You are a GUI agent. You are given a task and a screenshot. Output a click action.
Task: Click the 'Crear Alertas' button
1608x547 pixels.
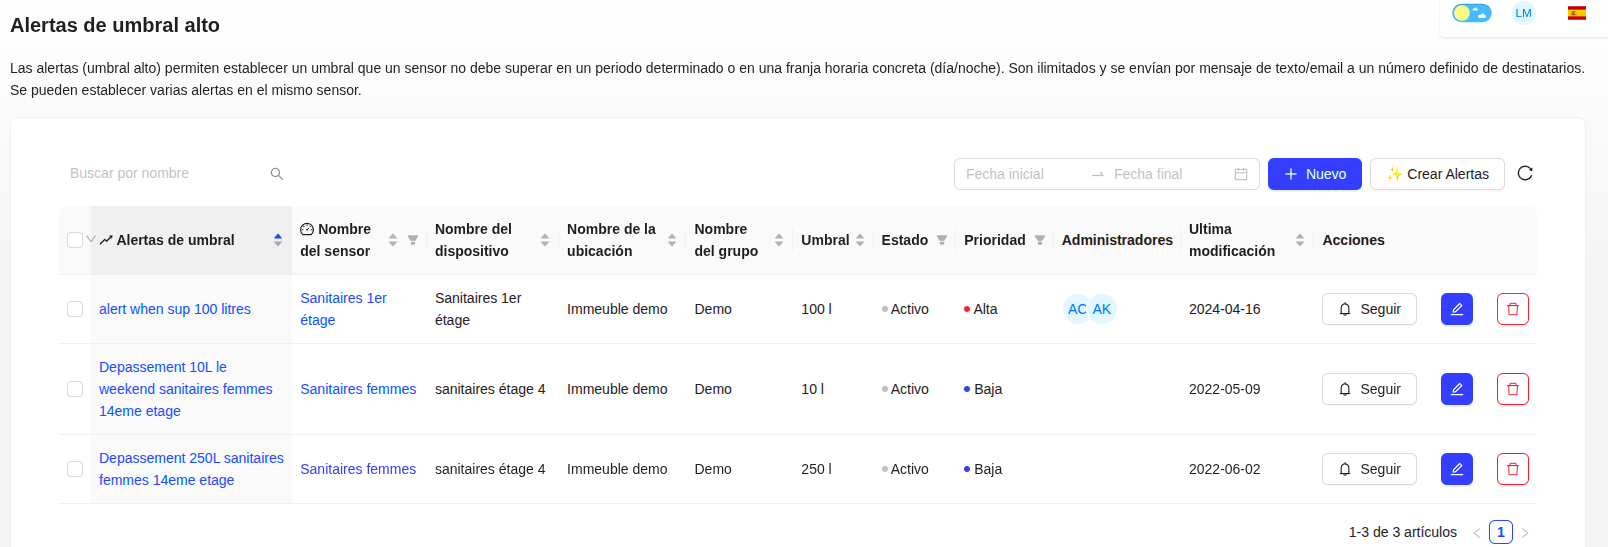point(1437,174)
